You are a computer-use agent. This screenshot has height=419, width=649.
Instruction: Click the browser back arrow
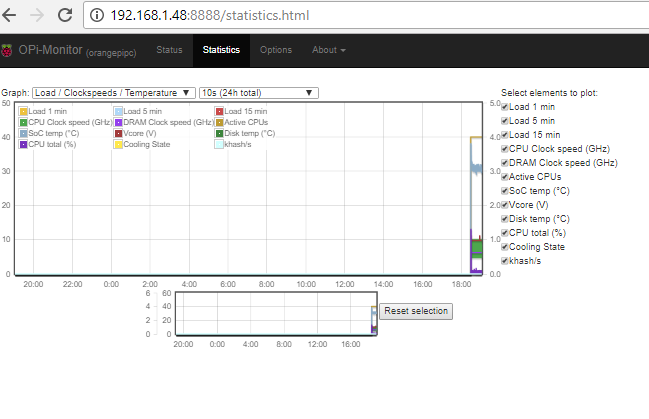(x=12, y=16)
